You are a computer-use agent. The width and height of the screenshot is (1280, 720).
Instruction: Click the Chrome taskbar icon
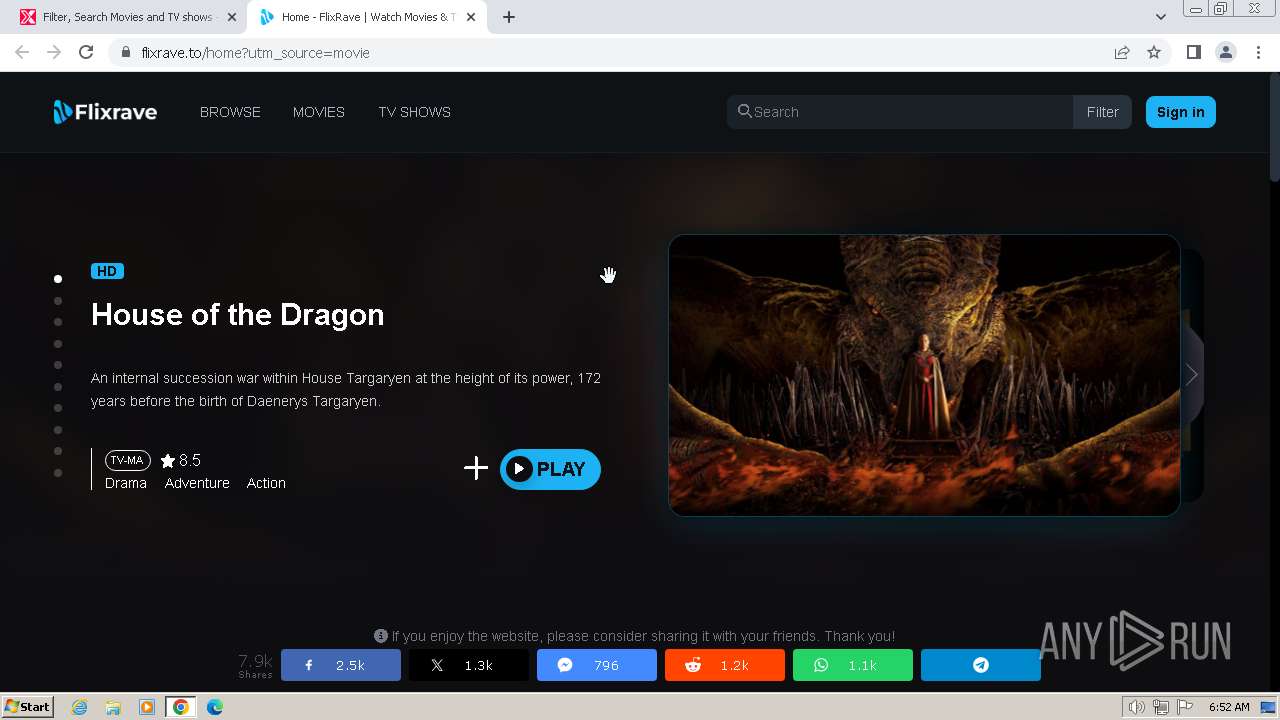pyautogui.click(x=181, y=707)
